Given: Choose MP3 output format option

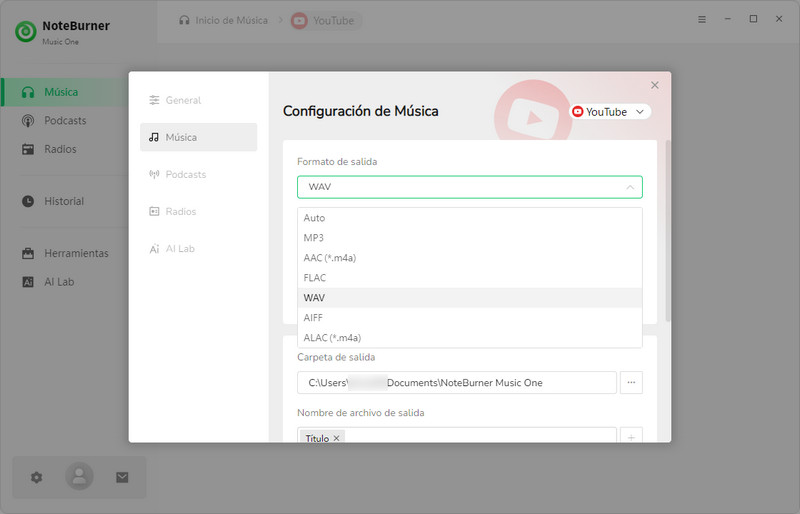Looking at the screenshot, I should (470, 238).
